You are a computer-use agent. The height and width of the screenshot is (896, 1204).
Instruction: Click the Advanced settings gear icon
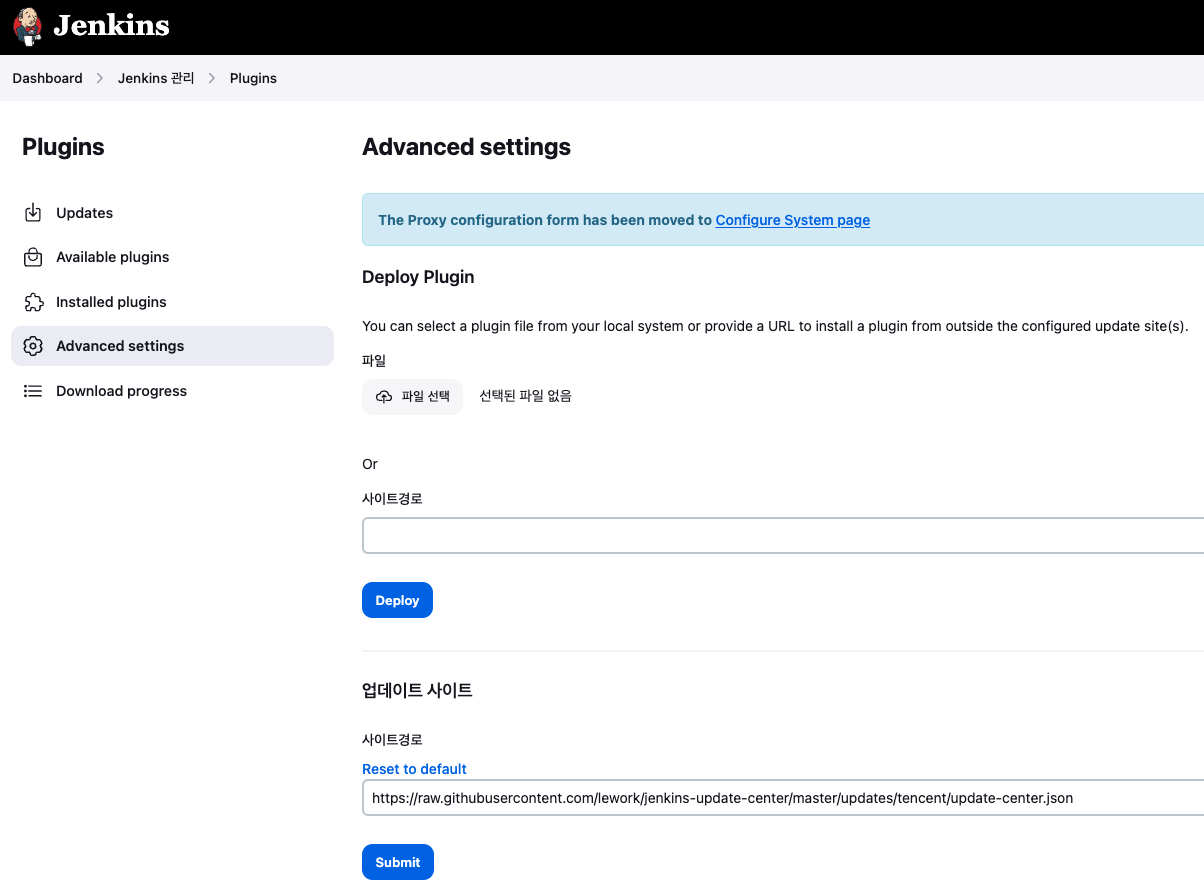pyautogui.click(x=33, y=346)
